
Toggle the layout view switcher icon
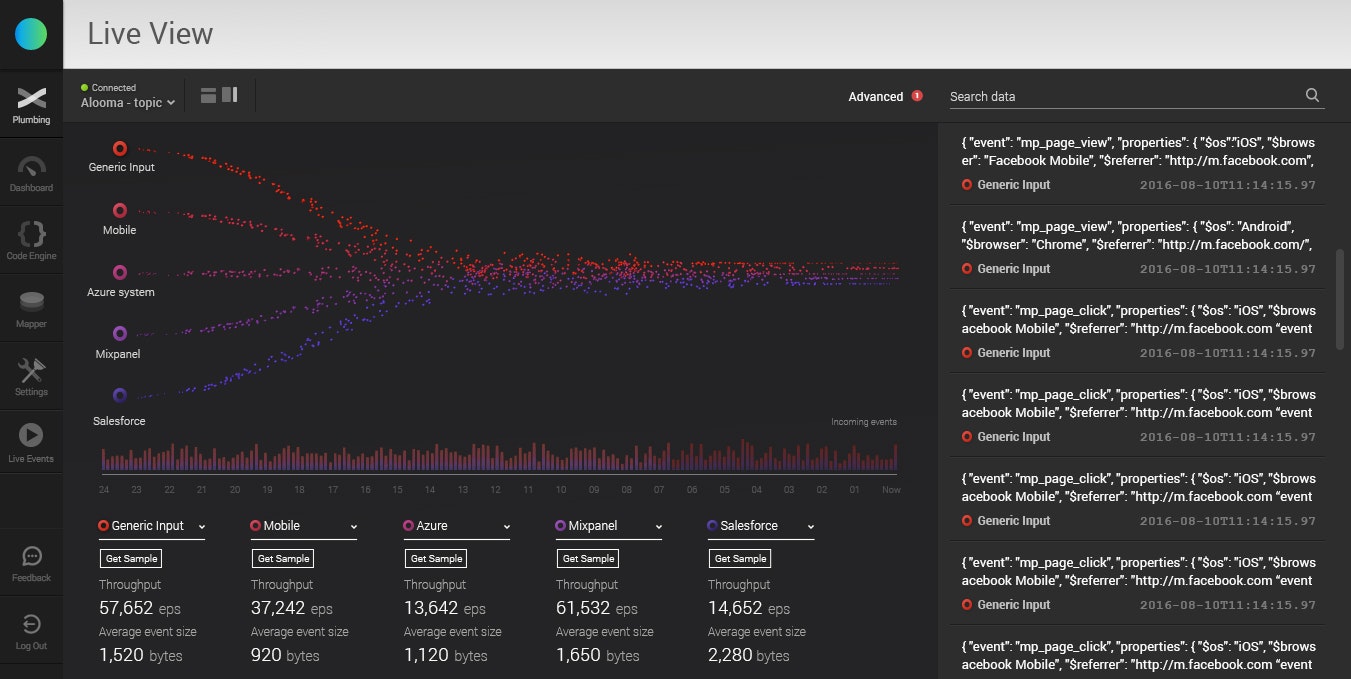(219, 95)
